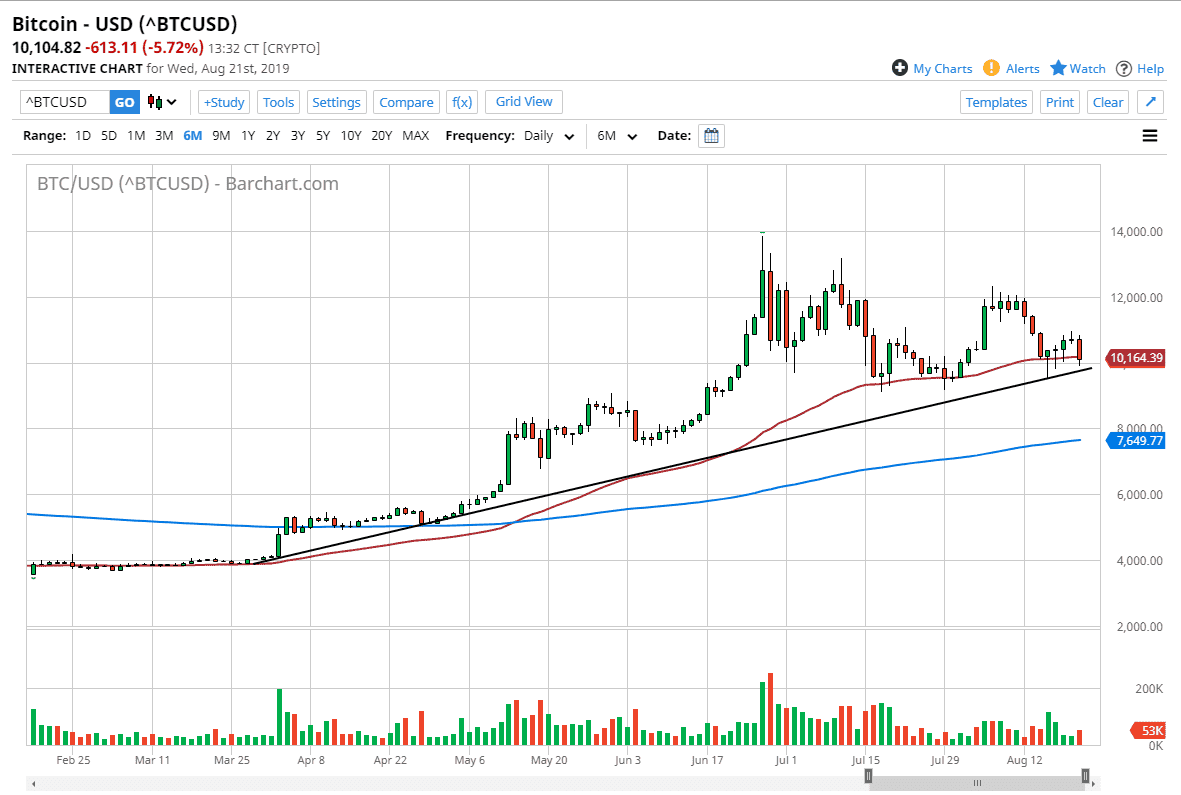
Task: Open the chart style dropdown arrow
Action: pos(173,102)
